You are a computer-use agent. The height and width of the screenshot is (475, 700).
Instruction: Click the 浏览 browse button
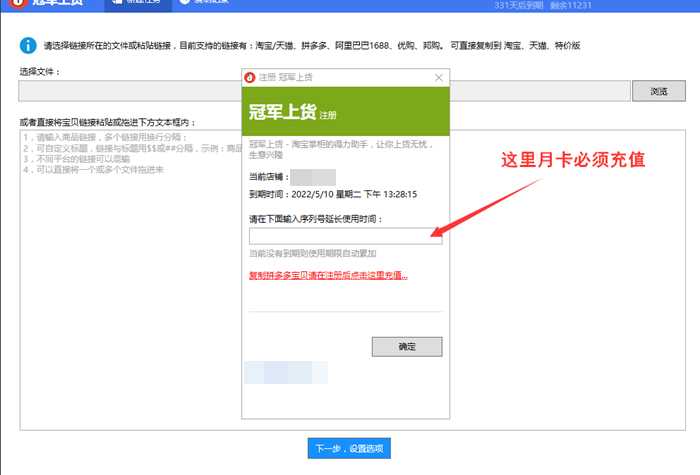658,91
